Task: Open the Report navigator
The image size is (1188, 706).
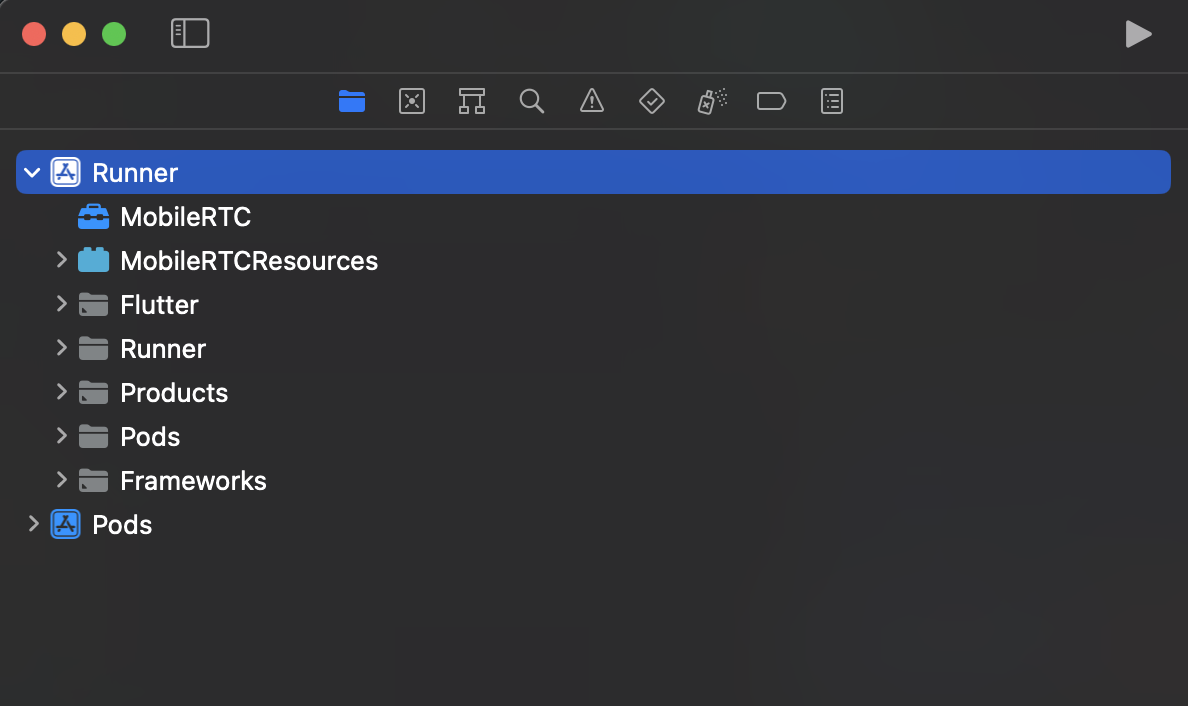Action: click(x=832, y=101)
